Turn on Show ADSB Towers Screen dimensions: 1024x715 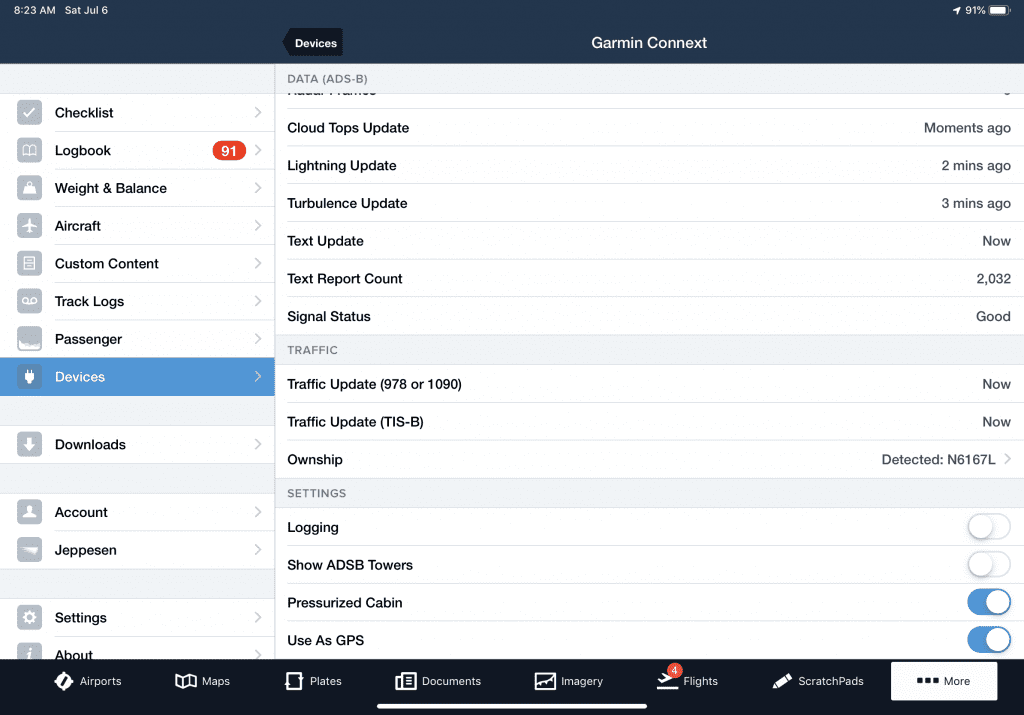click(x=988, y=564)
